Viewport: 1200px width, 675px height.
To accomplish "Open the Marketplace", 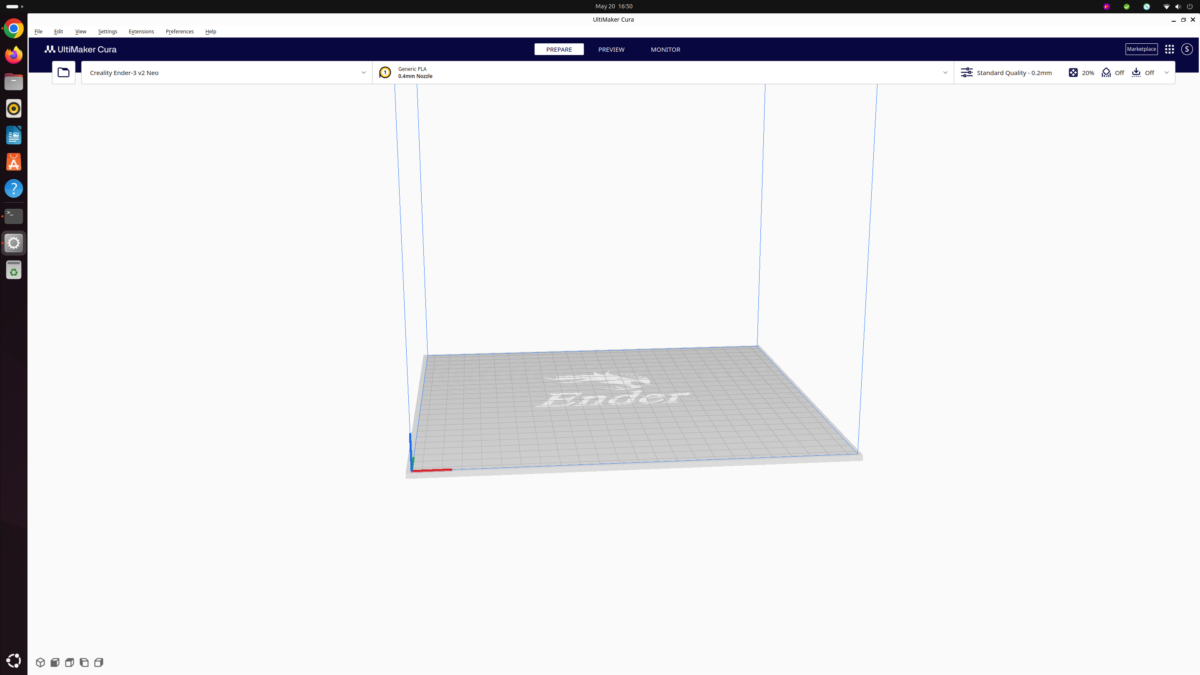I will [1141, 49].
